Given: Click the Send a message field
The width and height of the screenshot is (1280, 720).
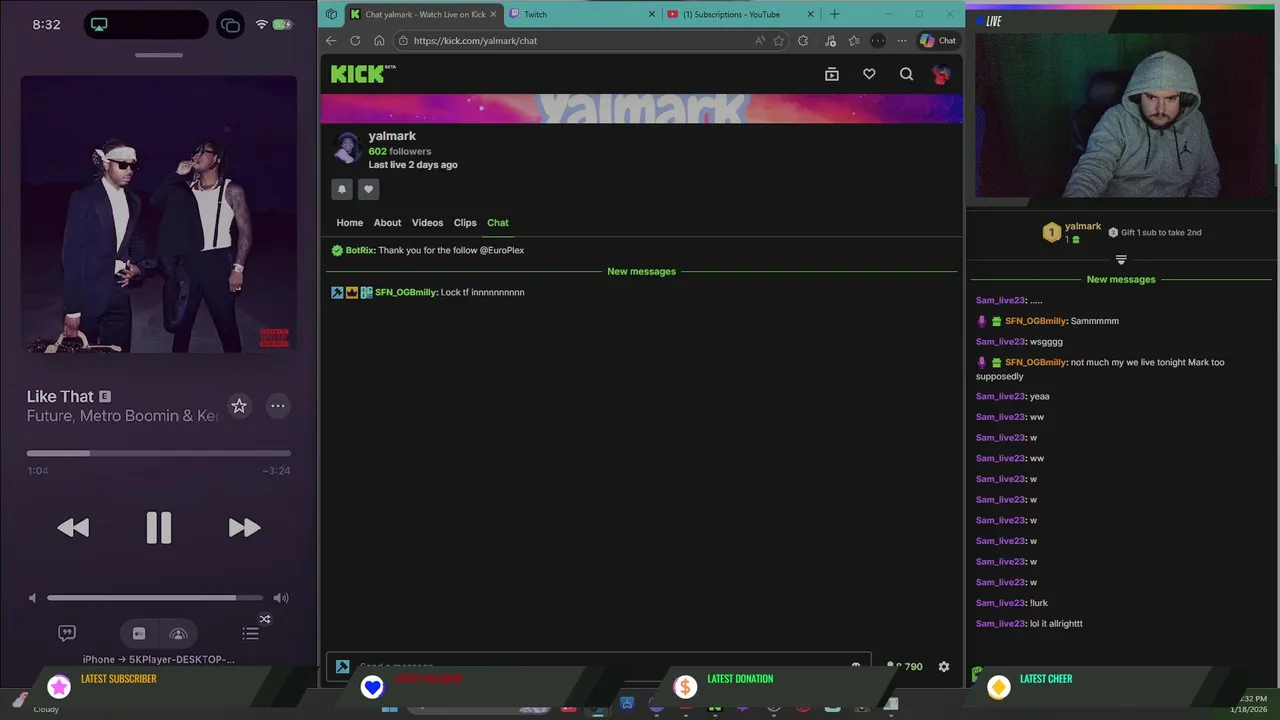Looking at the screenshot, I should [x=598, y=666].
